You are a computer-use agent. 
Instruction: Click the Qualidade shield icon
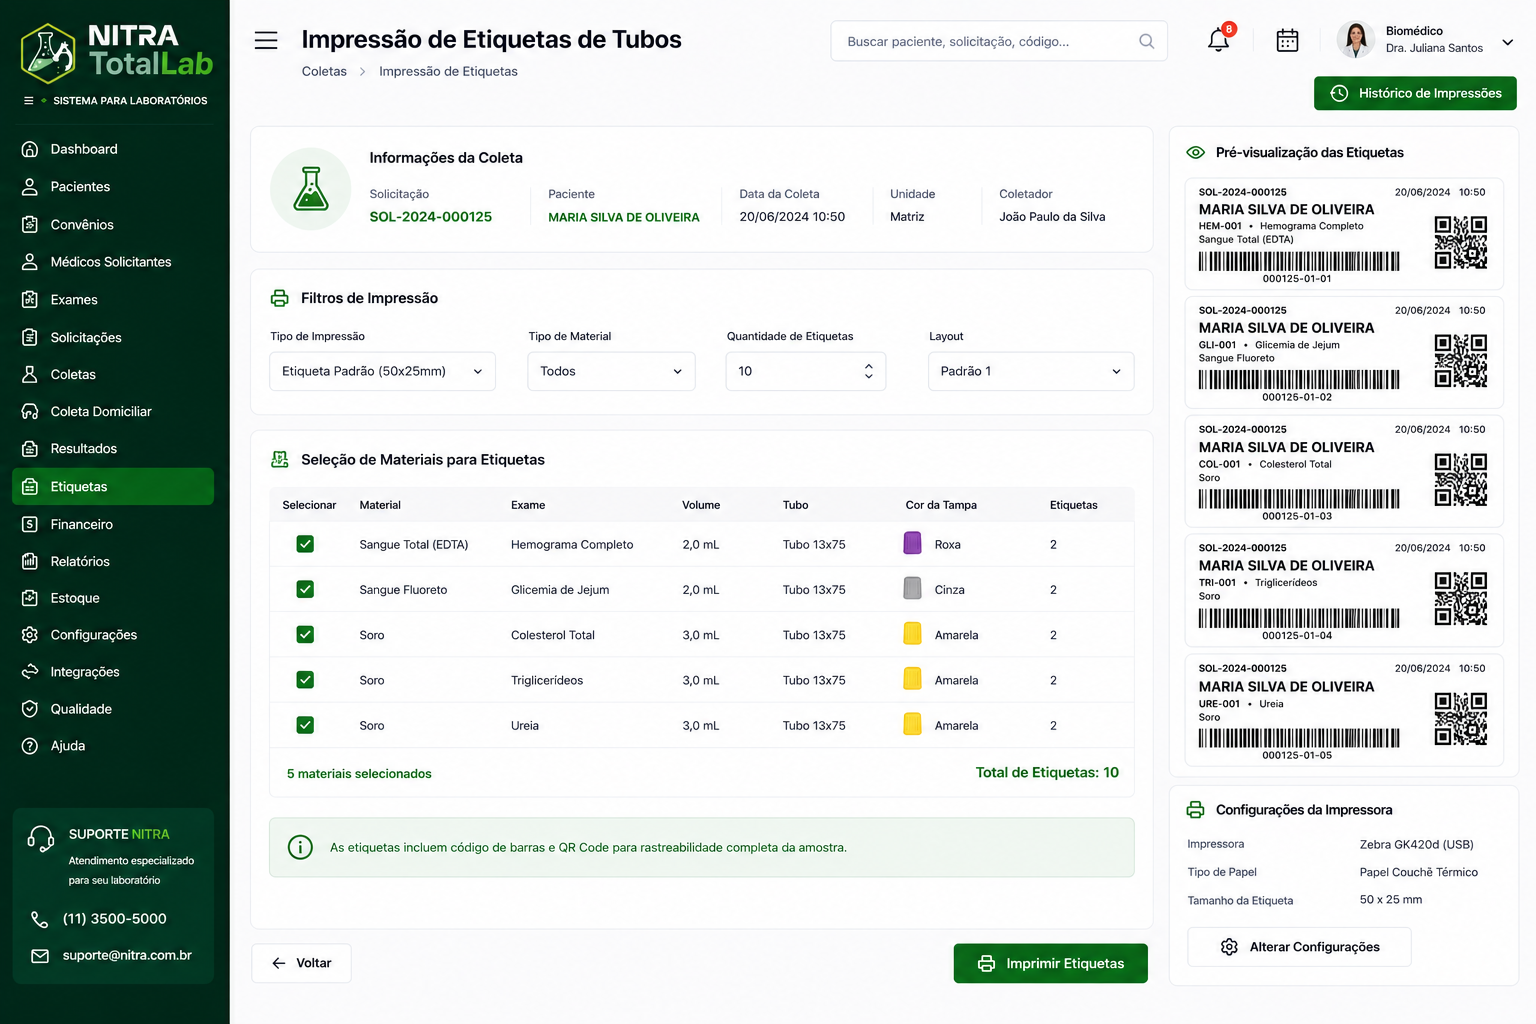[30, 709]
